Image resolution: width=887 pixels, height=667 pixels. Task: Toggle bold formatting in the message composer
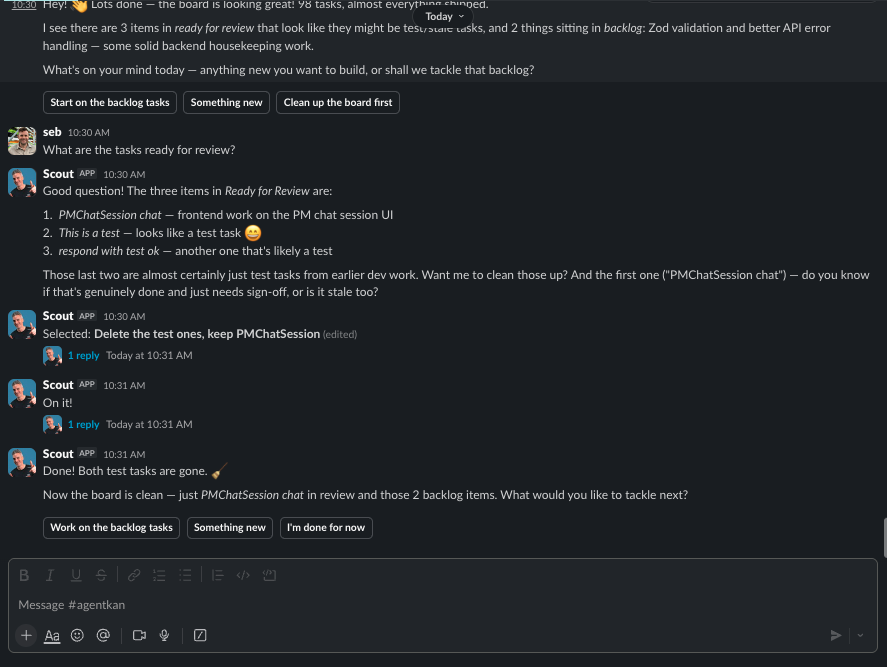pyautogui.click(x=24, y=575)
